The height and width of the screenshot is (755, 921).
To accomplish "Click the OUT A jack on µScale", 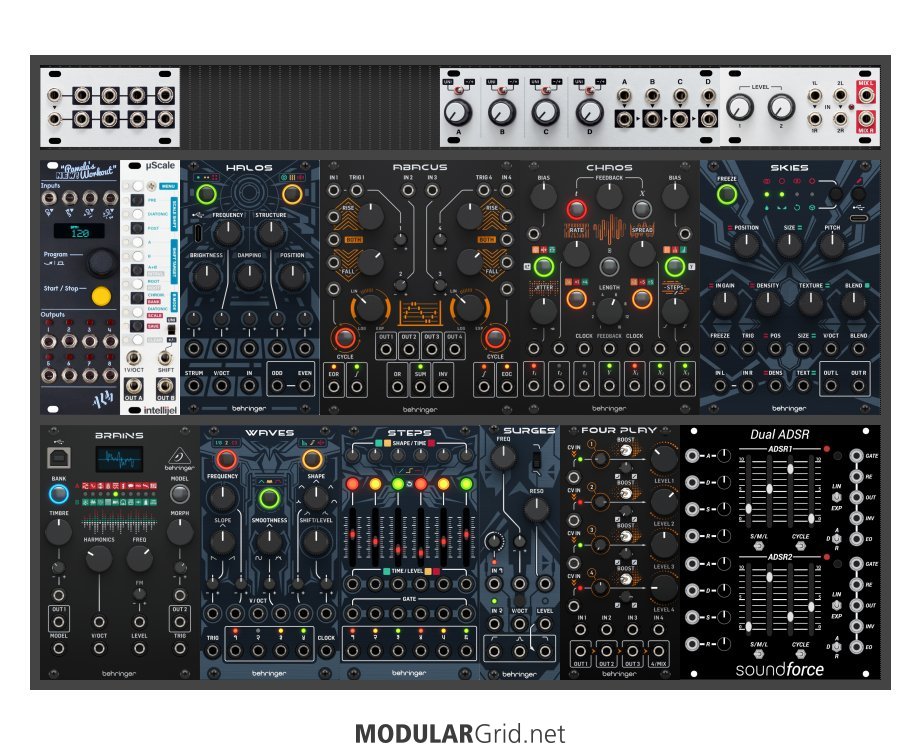I will pos(133,387).
